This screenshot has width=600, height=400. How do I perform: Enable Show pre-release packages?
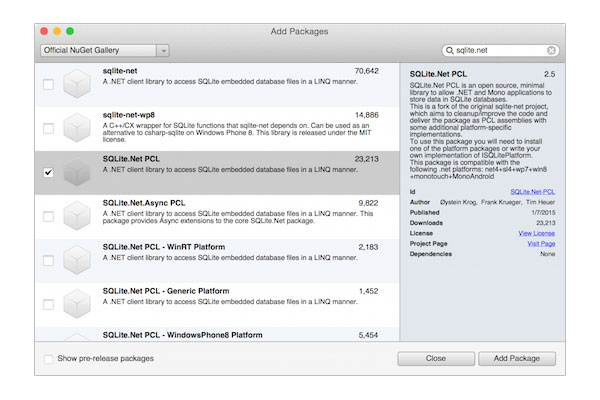(x=49, y=359)
